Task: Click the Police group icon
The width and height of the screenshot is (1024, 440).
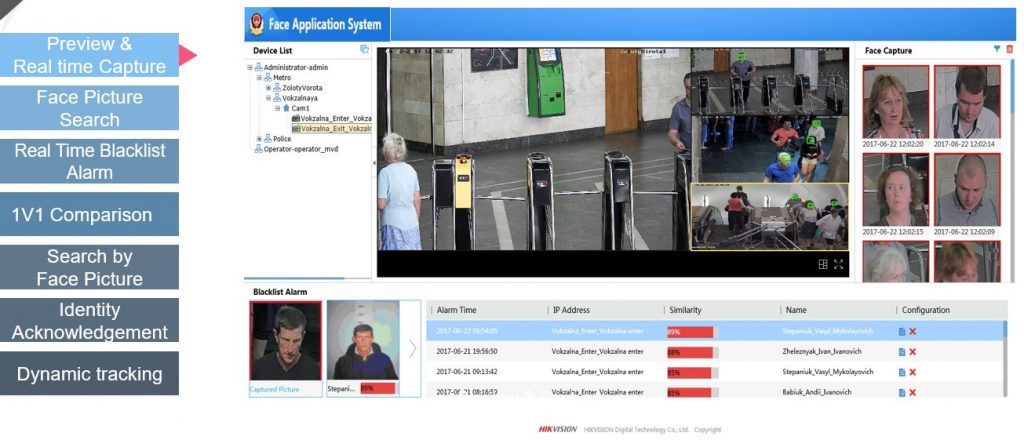Action: point(268,138)
